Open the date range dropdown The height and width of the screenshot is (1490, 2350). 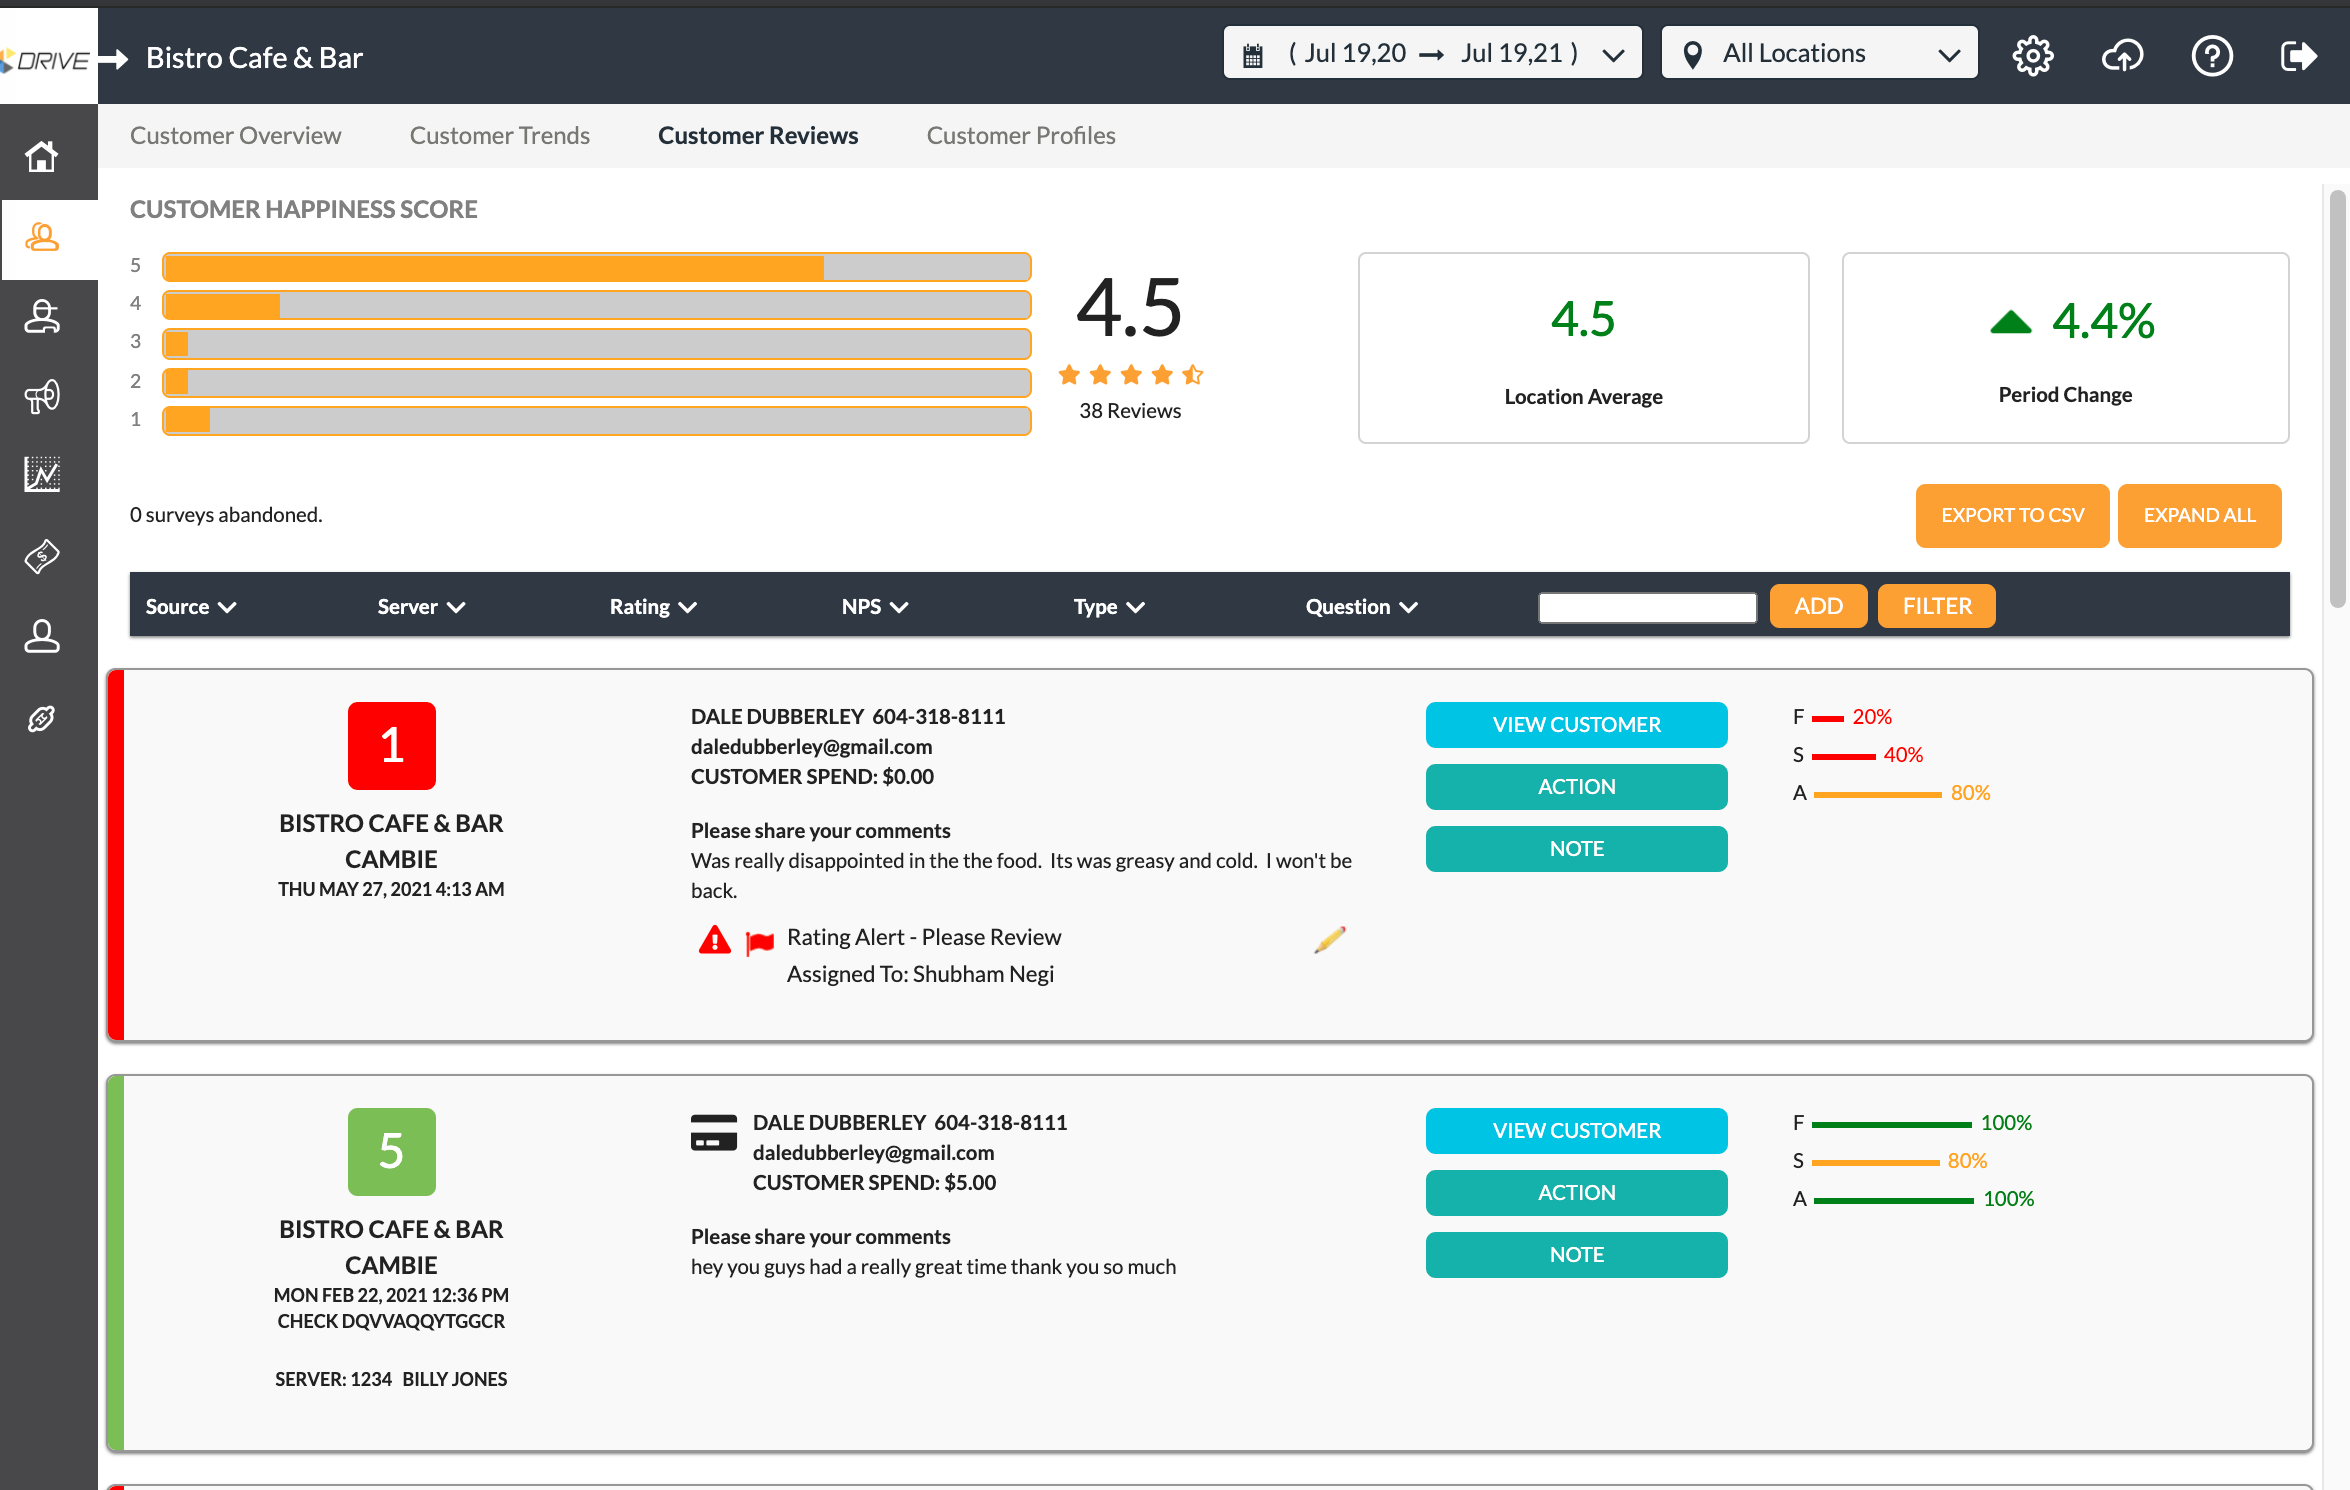click(x=1432, y=54)
